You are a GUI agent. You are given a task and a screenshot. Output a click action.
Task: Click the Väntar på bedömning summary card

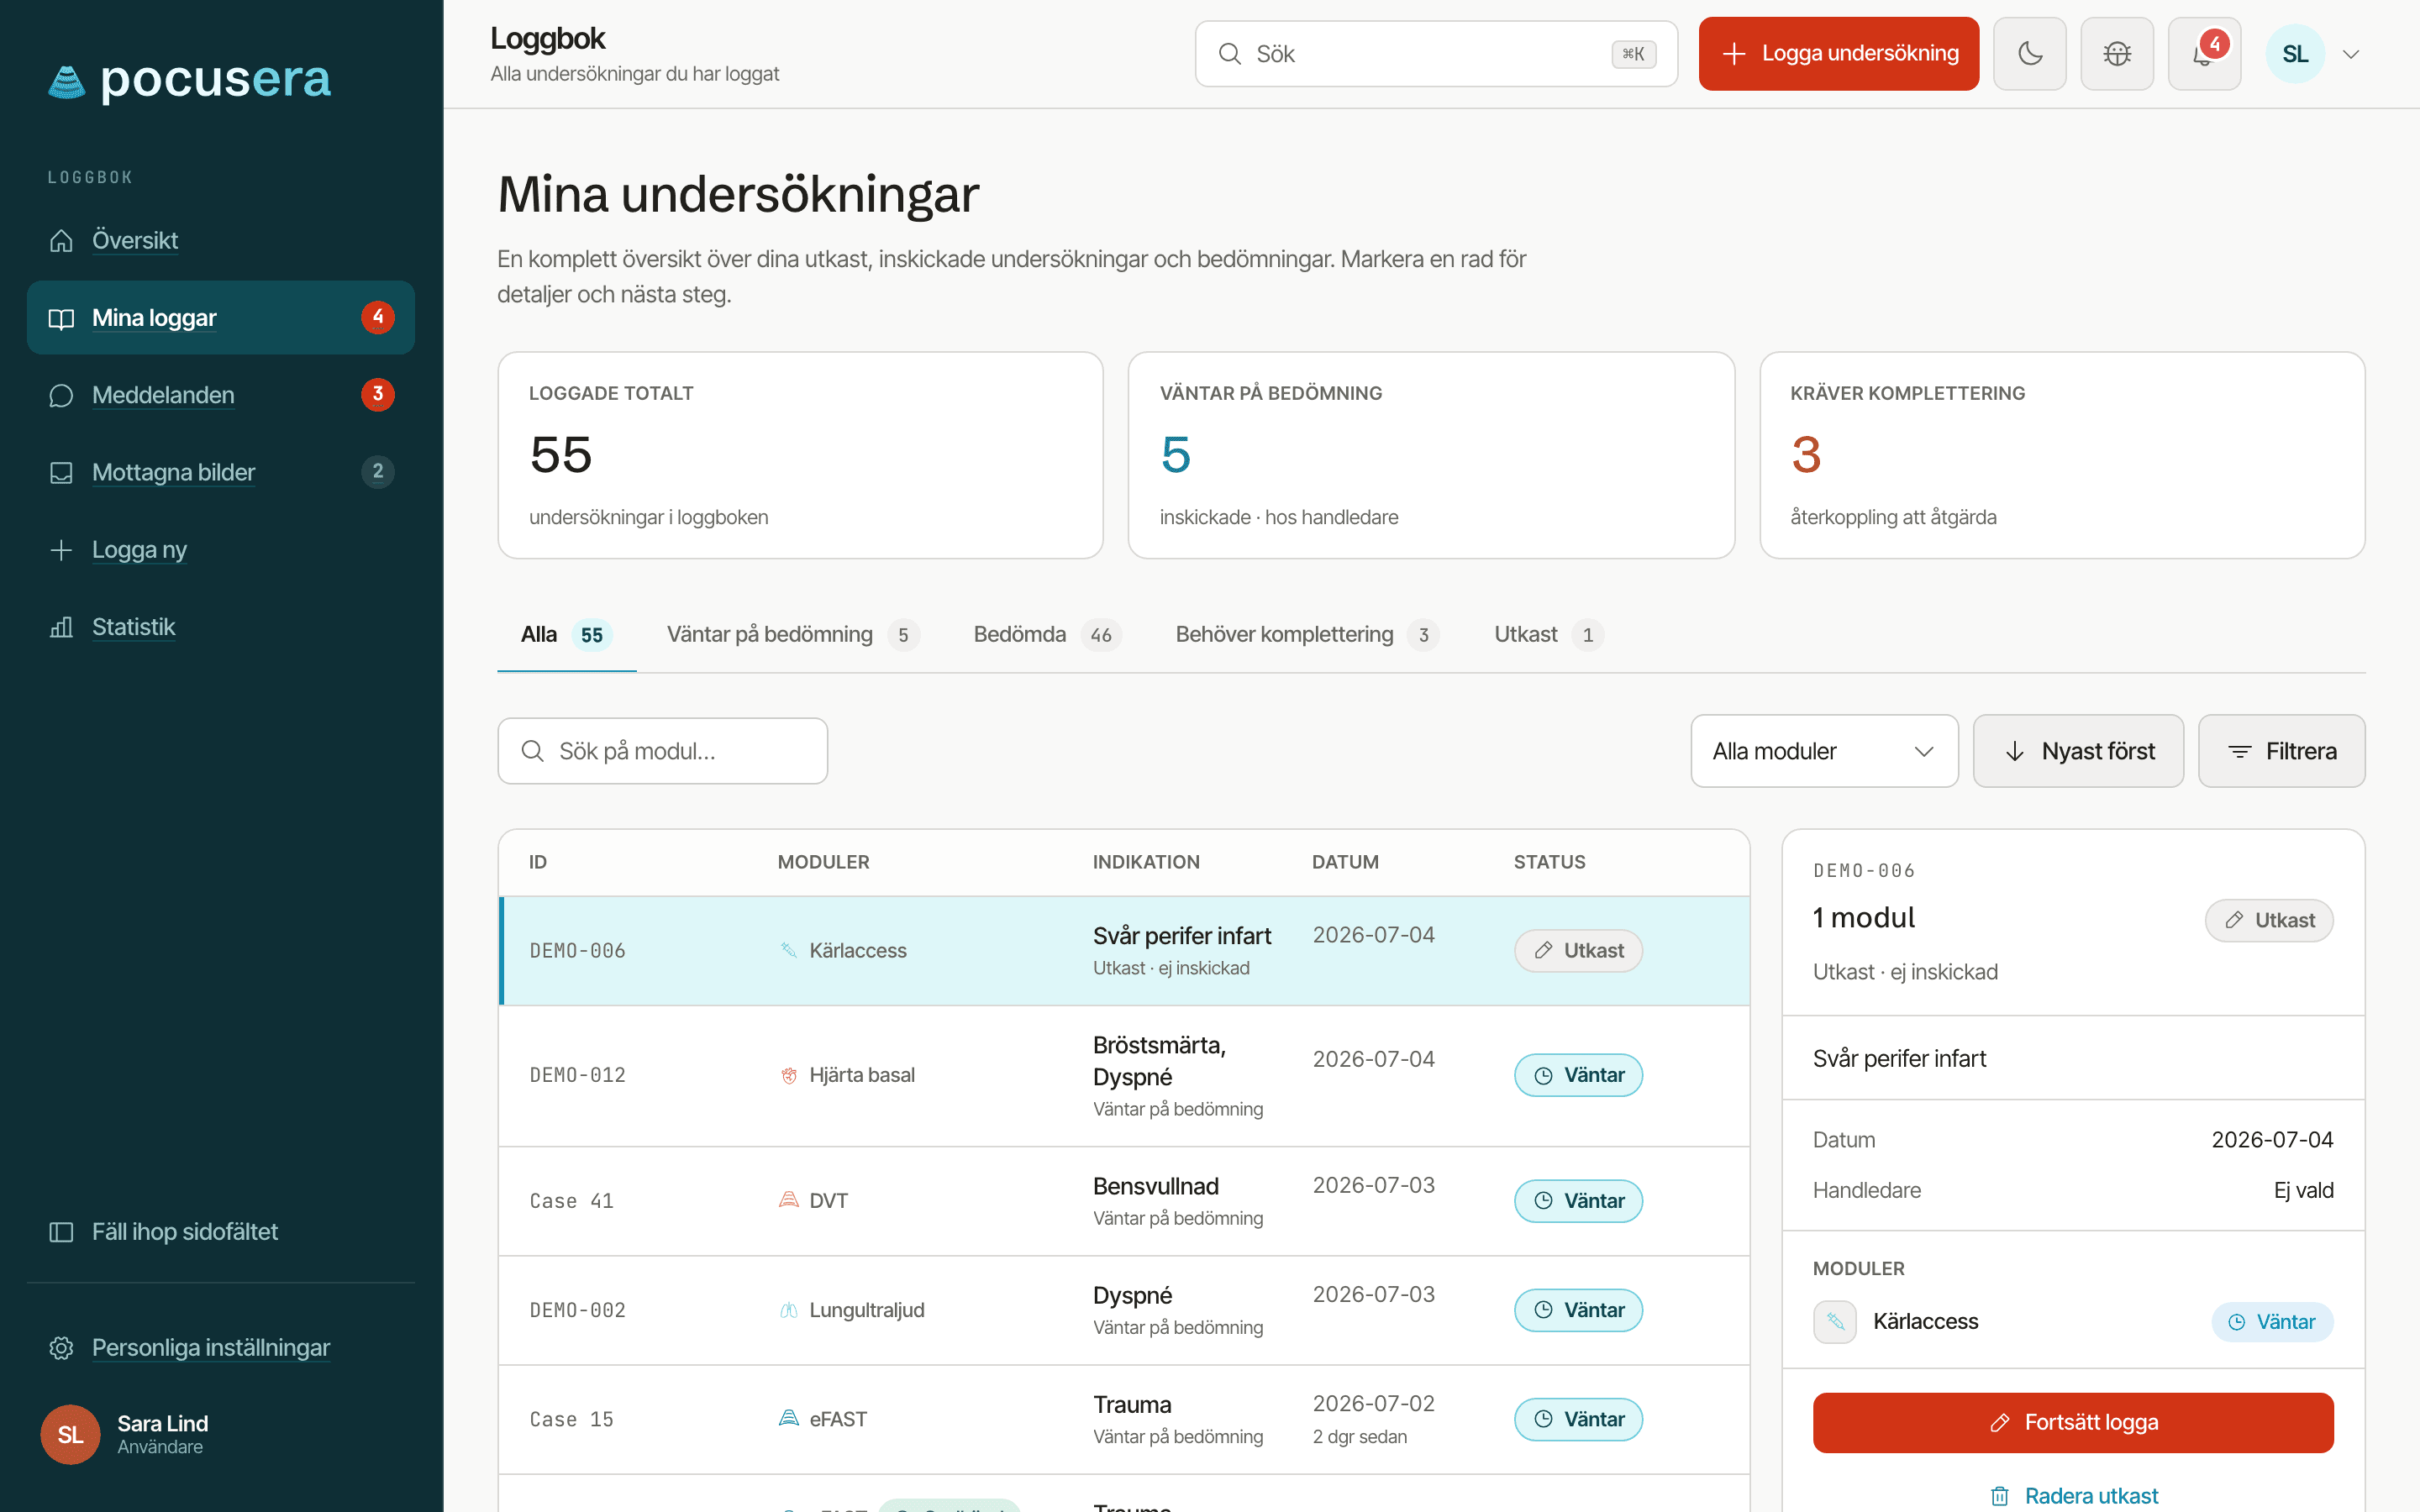pyautogui.click(x=1431, y=455)
